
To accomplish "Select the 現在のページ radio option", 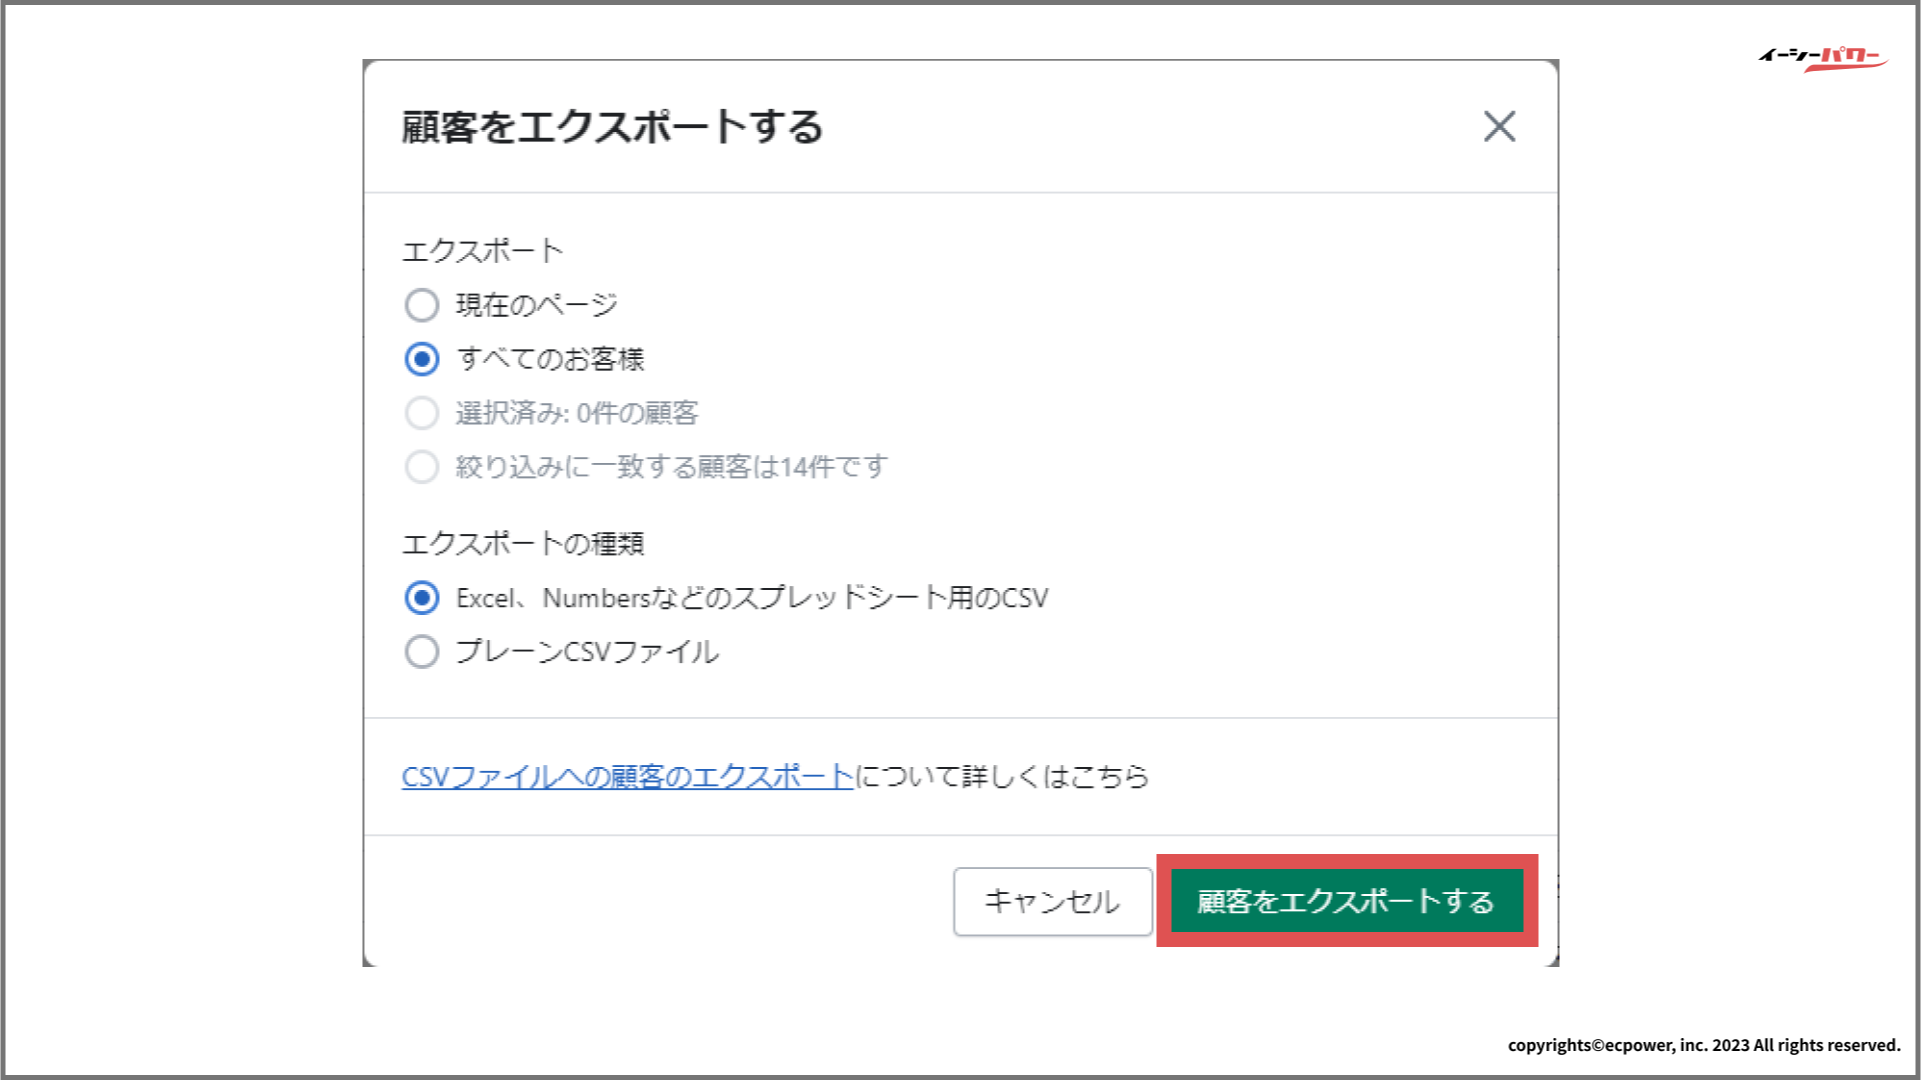I will [422, 305].
